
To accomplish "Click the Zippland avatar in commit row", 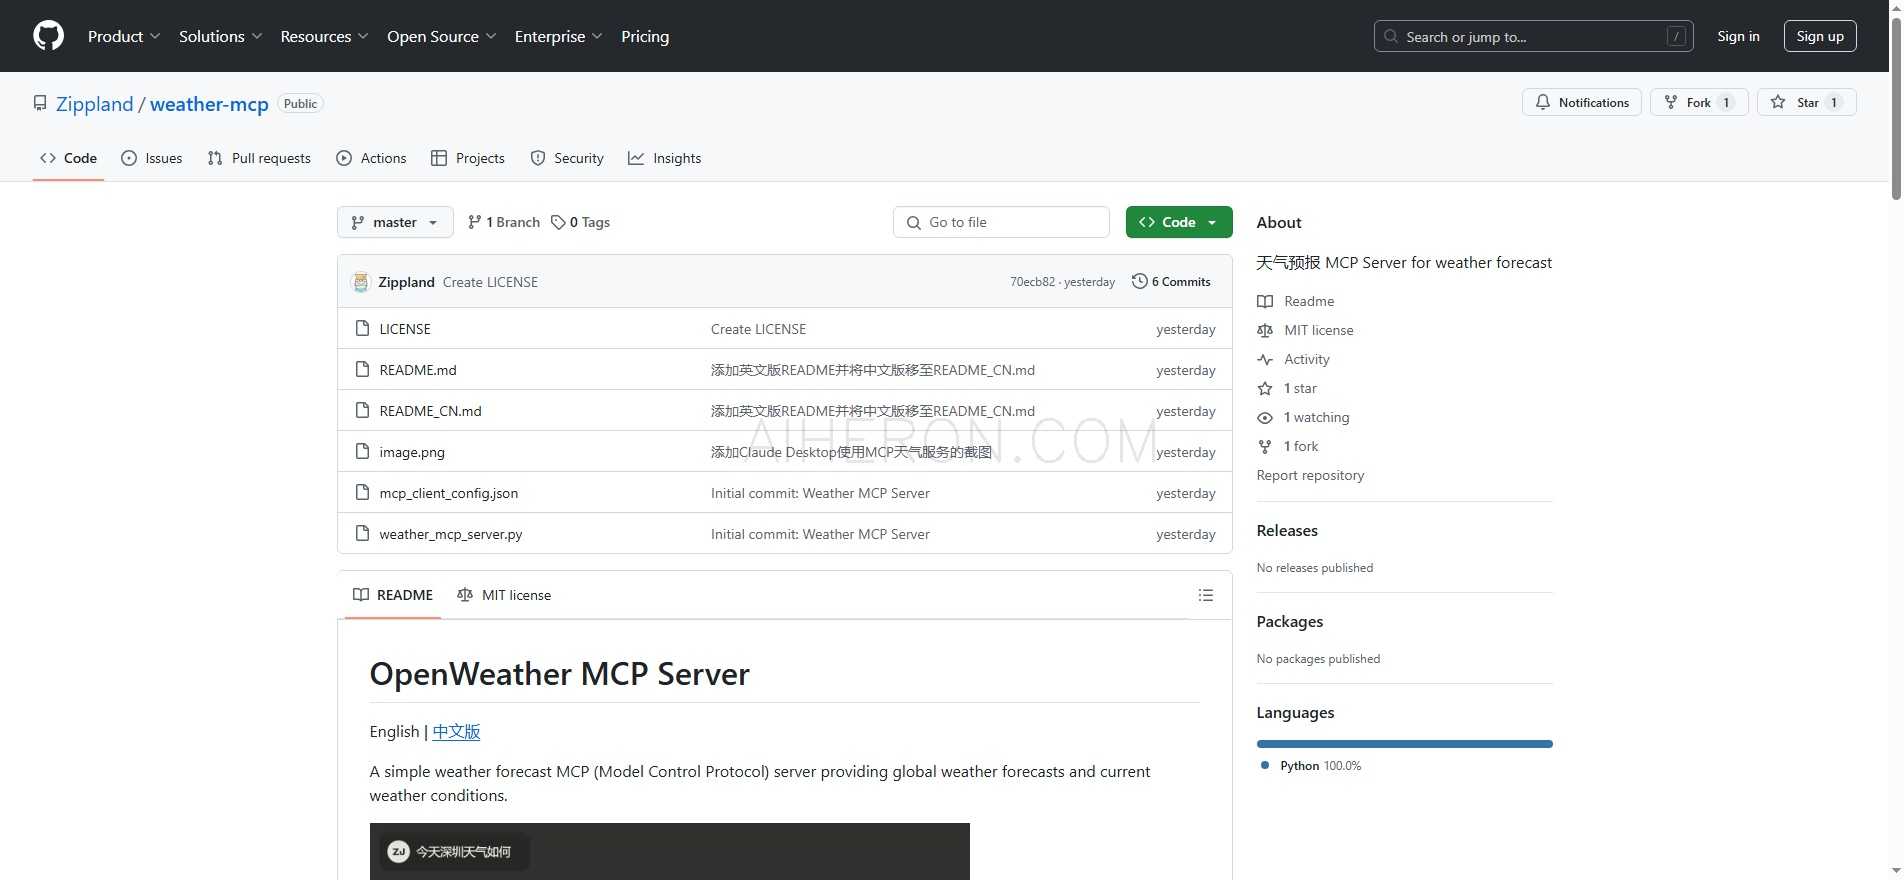I will (361, 282).
